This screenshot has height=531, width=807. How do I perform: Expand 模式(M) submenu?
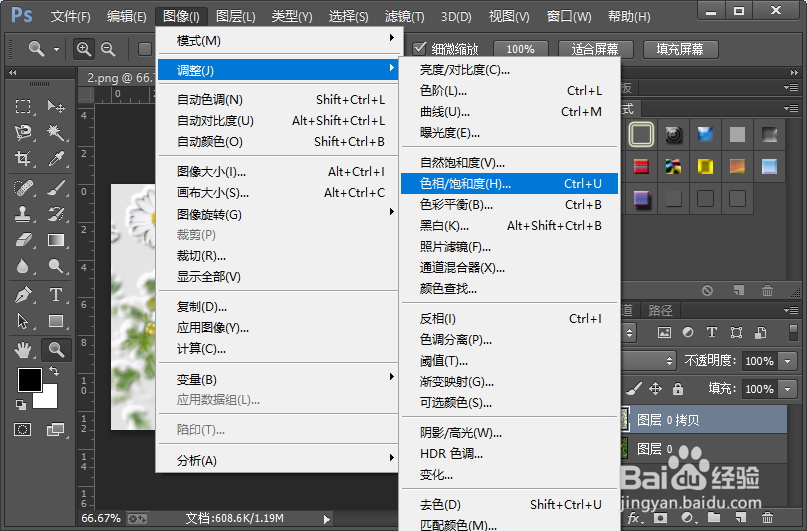point(278,40)
